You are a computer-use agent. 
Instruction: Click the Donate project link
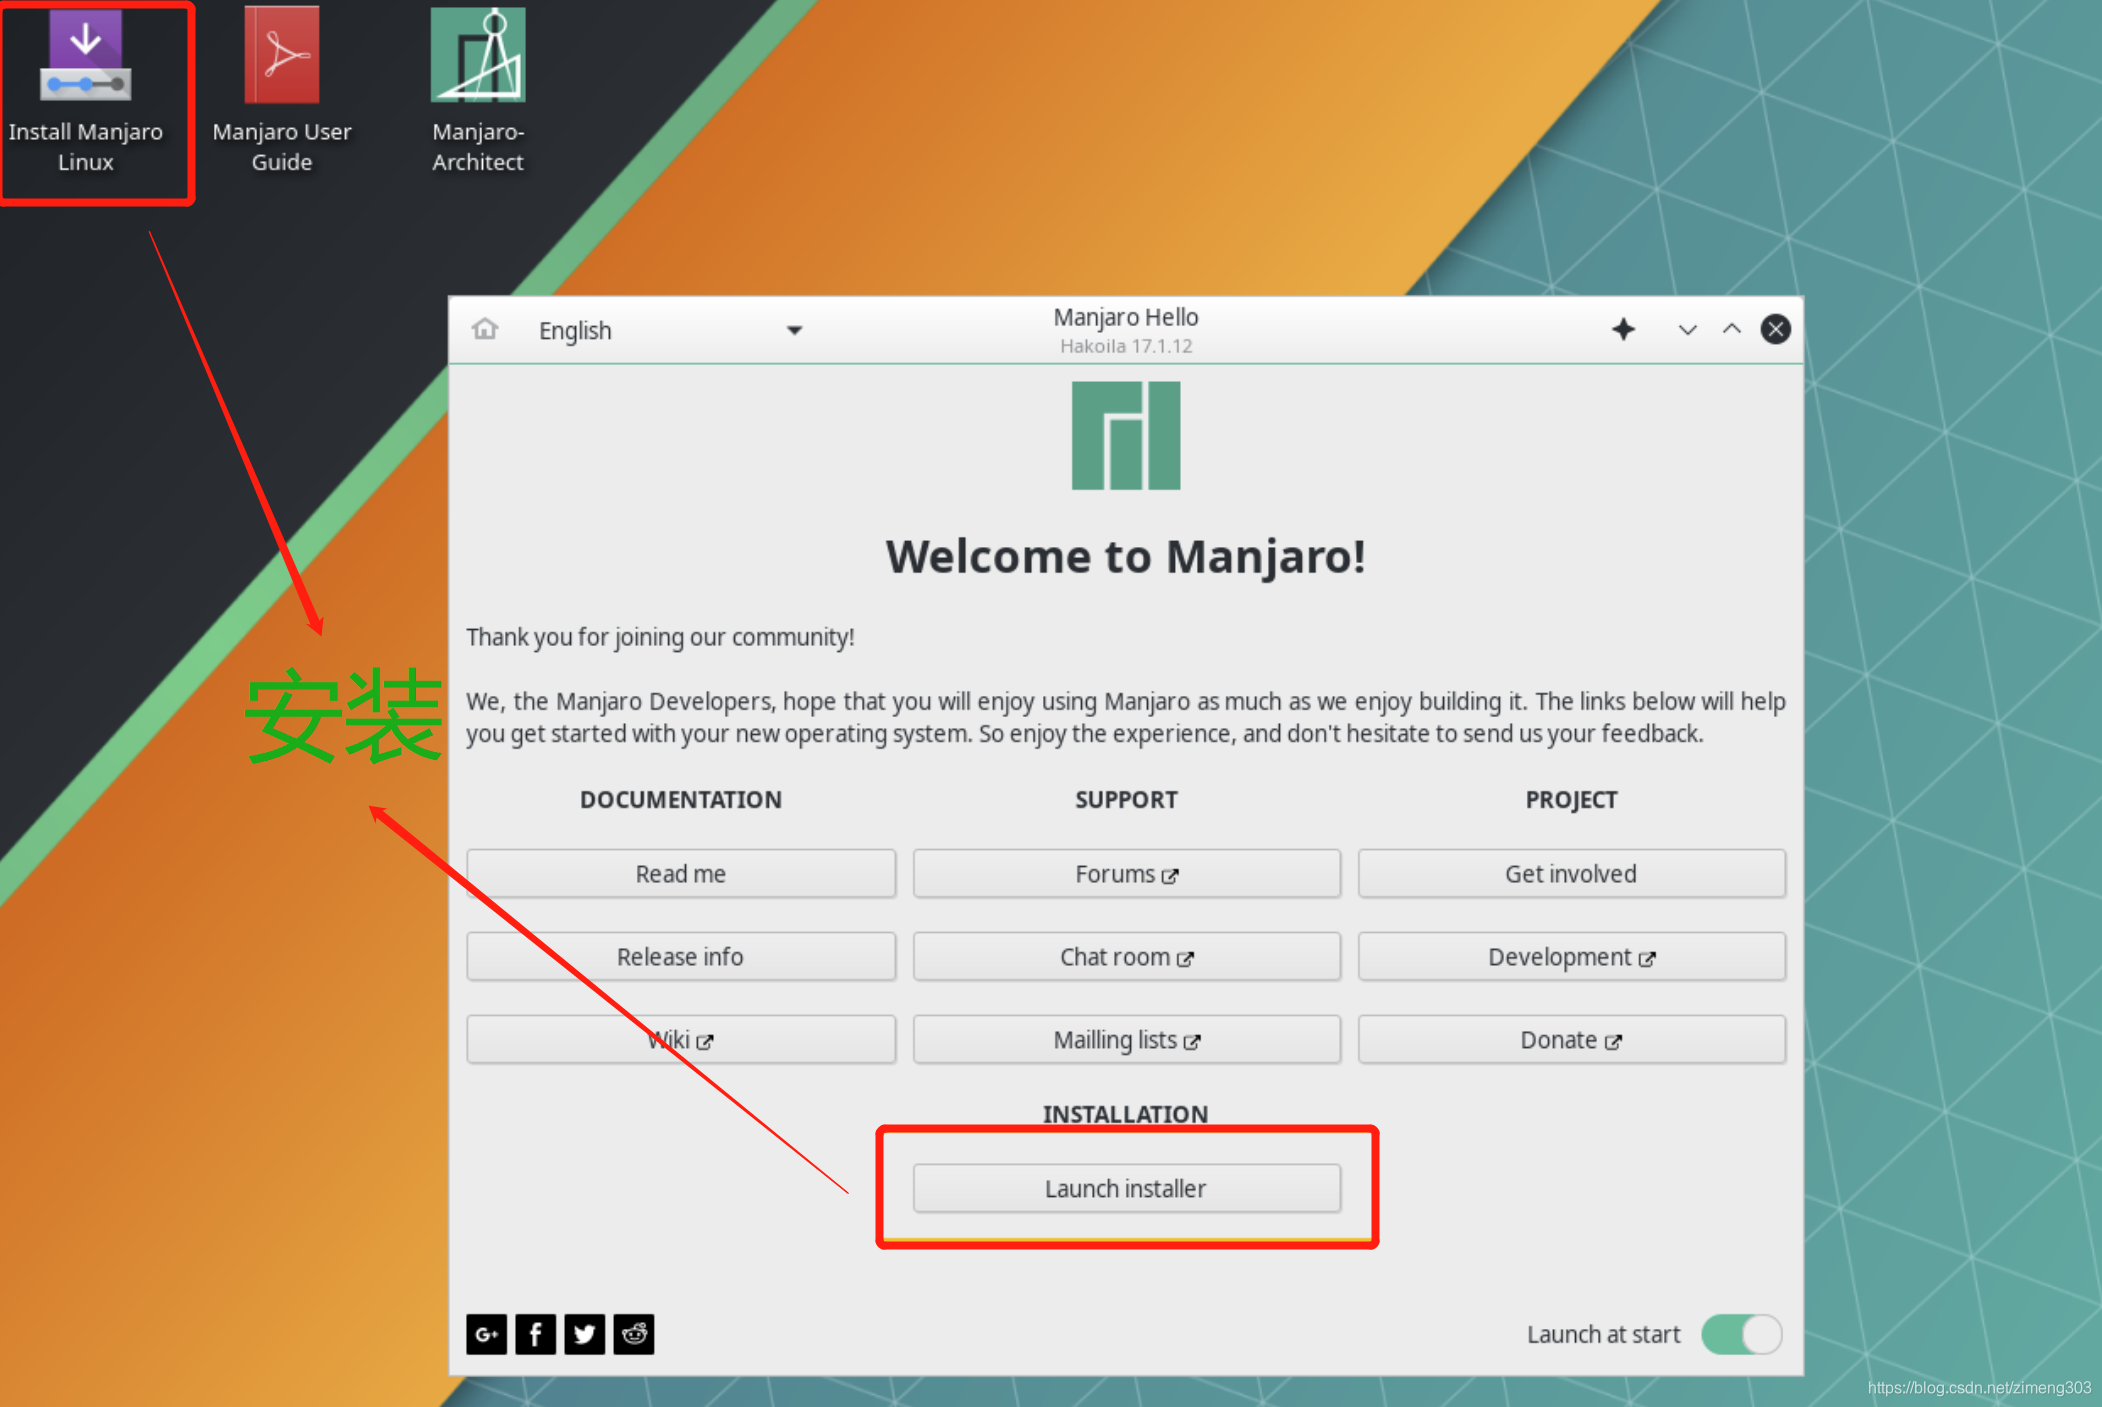click(x=1570, y=1038)
